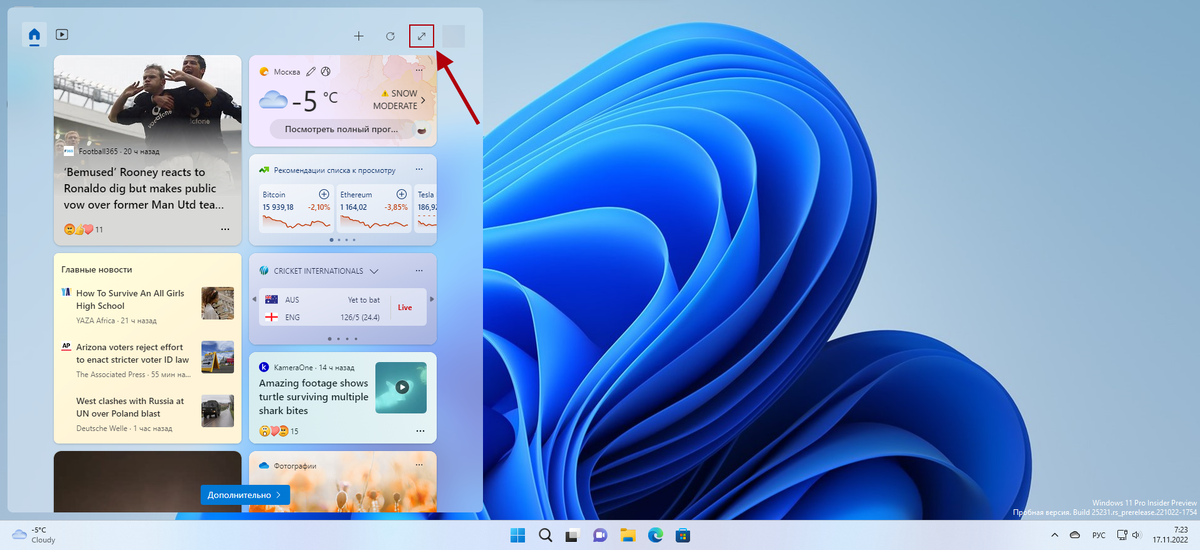Launch Microsoft Edge from taskbar
The image size is (1200, 550).
coord(656,535)
